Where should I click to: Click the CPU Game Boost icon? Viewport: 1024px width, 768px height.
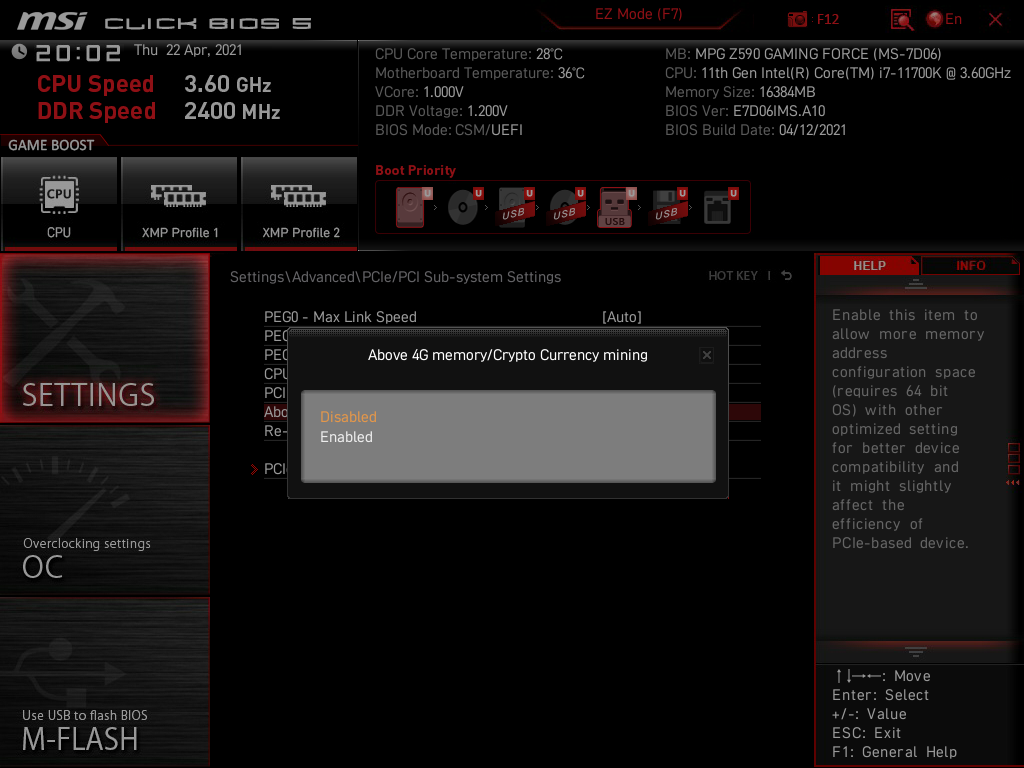pos(59,204)
